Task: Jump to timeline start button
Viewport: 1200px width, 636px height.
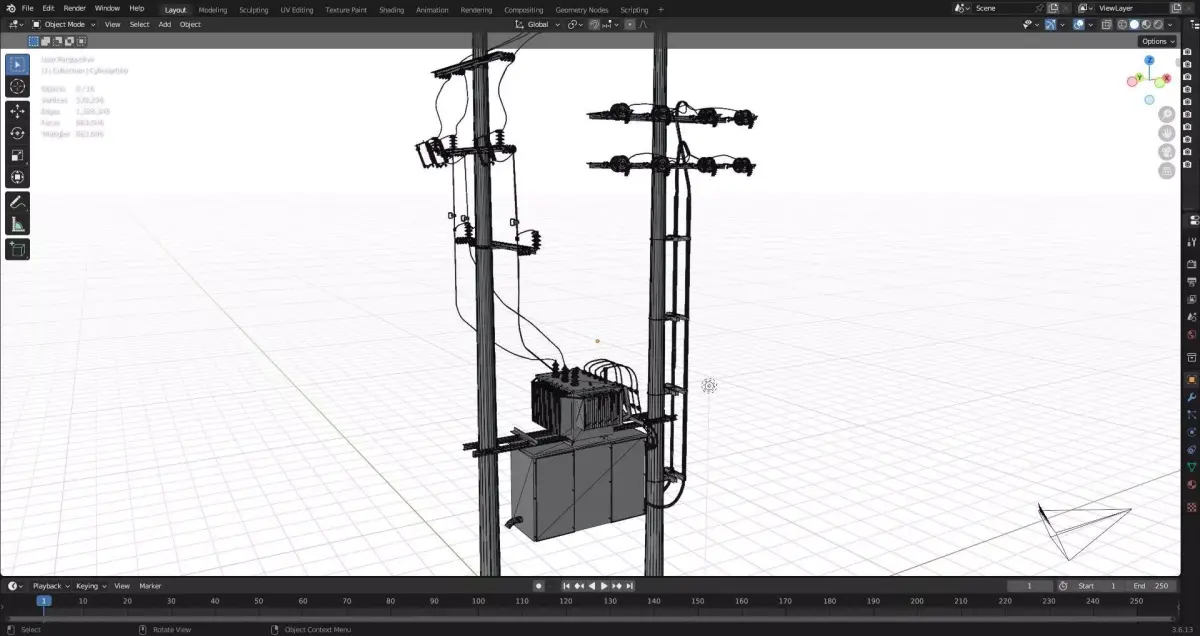Action: click(x=566, y=586)
